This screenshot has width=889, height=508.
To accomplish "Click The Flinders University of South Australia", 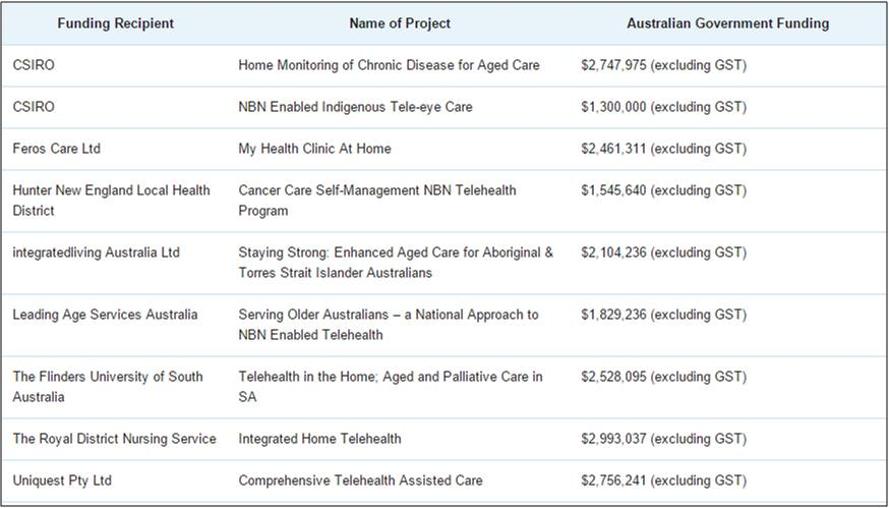I will click(108, 387).
